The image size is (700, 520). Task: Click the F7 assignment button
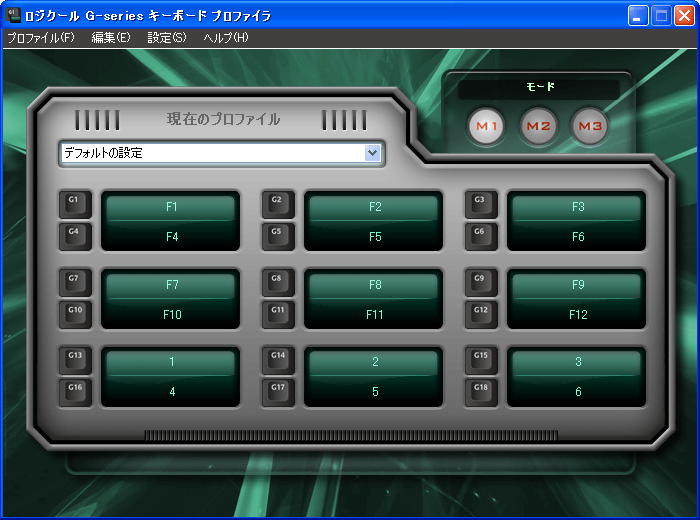(x=171, y=285)
